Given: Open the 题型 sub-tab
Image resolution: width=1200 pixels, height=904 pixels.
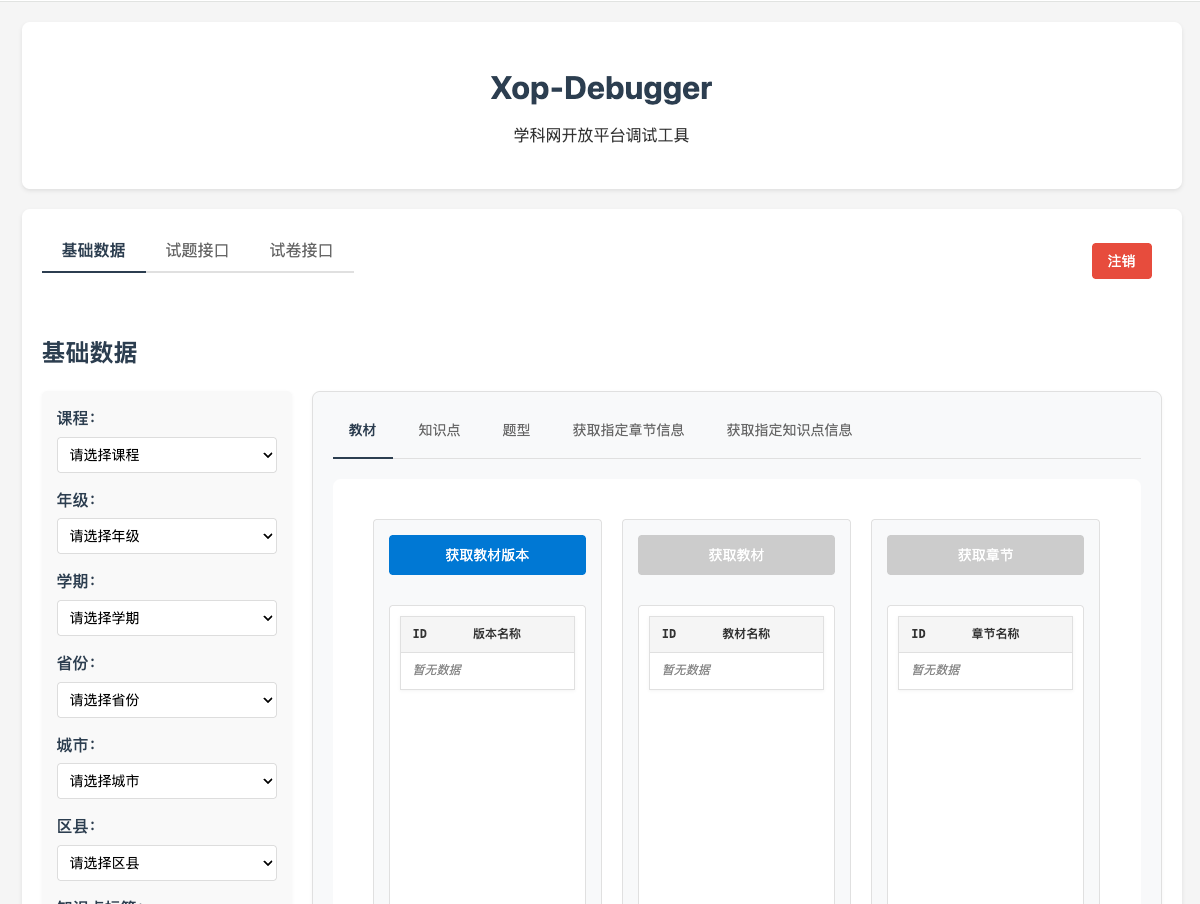Looking at the screenshot, I should point(516,431).
